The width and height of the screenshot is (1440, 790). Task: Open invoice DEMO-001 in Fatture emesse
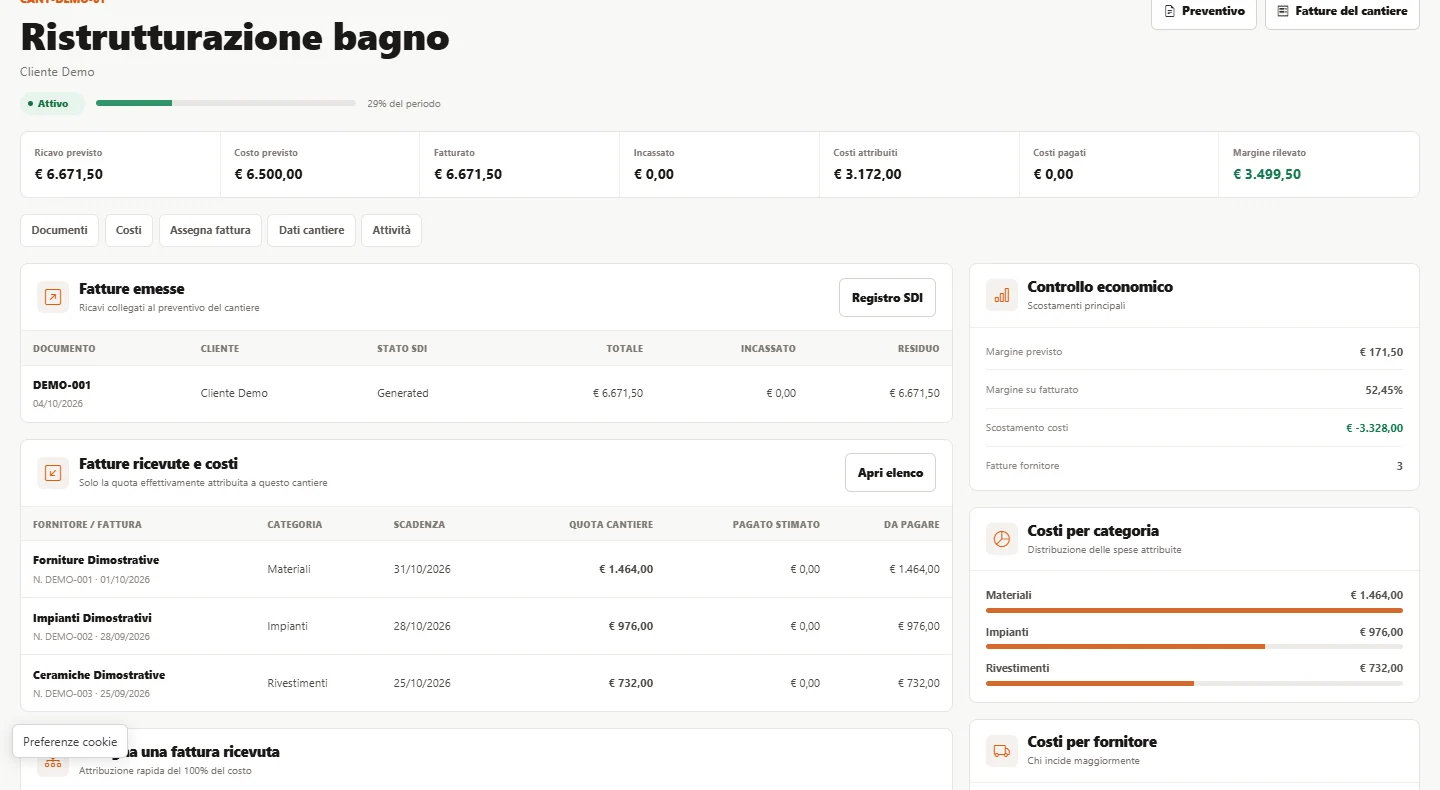pyautogui.click(x=62, y=385)
